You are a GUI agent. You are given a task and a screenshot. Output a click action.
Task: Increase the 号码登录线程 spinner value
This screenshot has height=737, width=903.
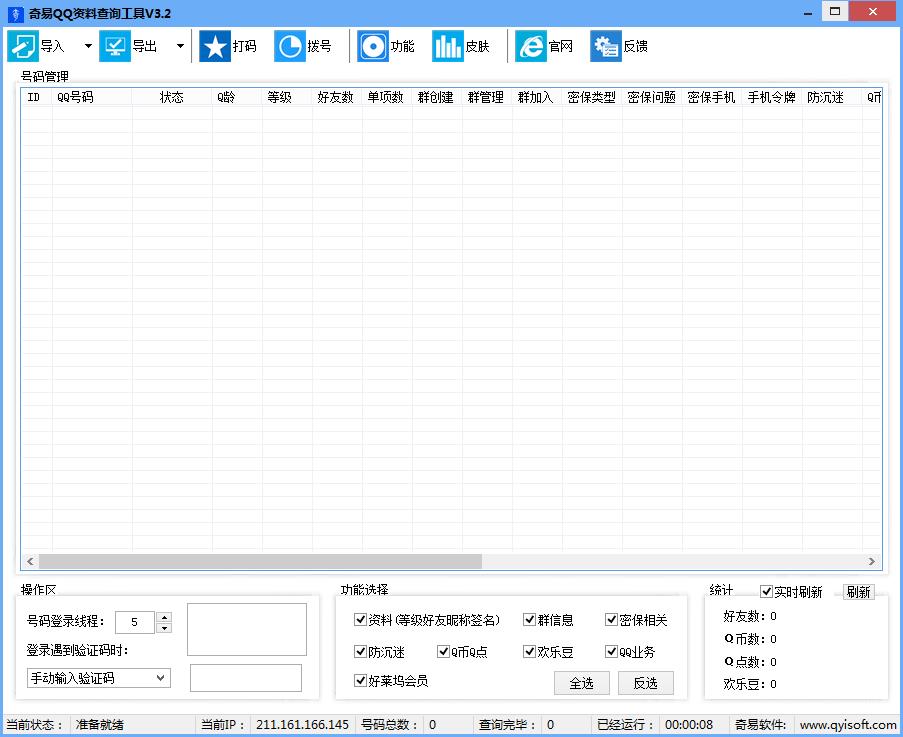click(x=164, y=617)
